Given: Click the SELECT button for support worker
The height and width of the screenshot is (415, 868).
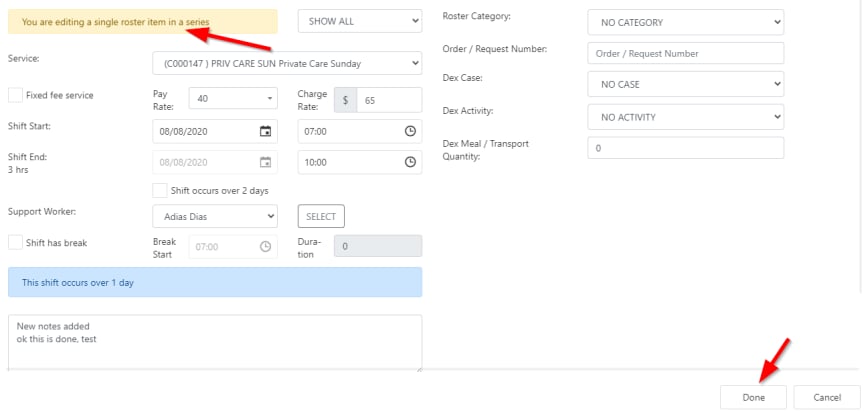Looking at the screenshot, I should pos(321,216).
